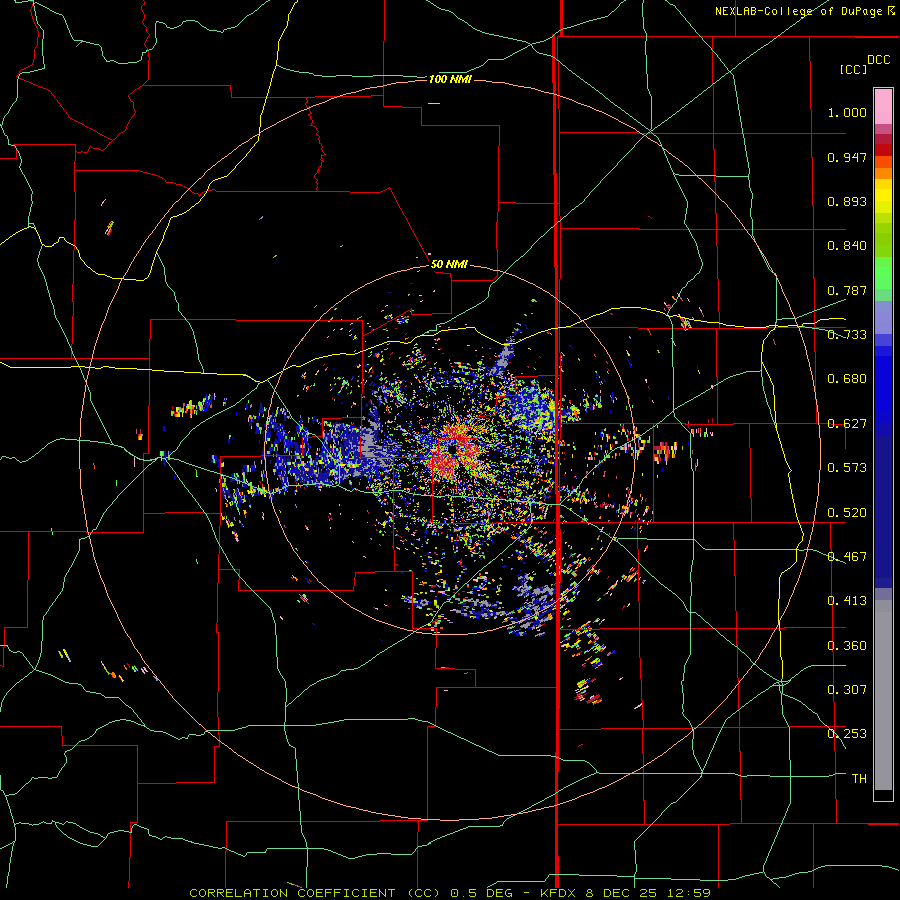The image size is (900, 900).
Task: Click the Correlation Coefficient KFDX caption at bottom
Action: [x=450, y=893]
